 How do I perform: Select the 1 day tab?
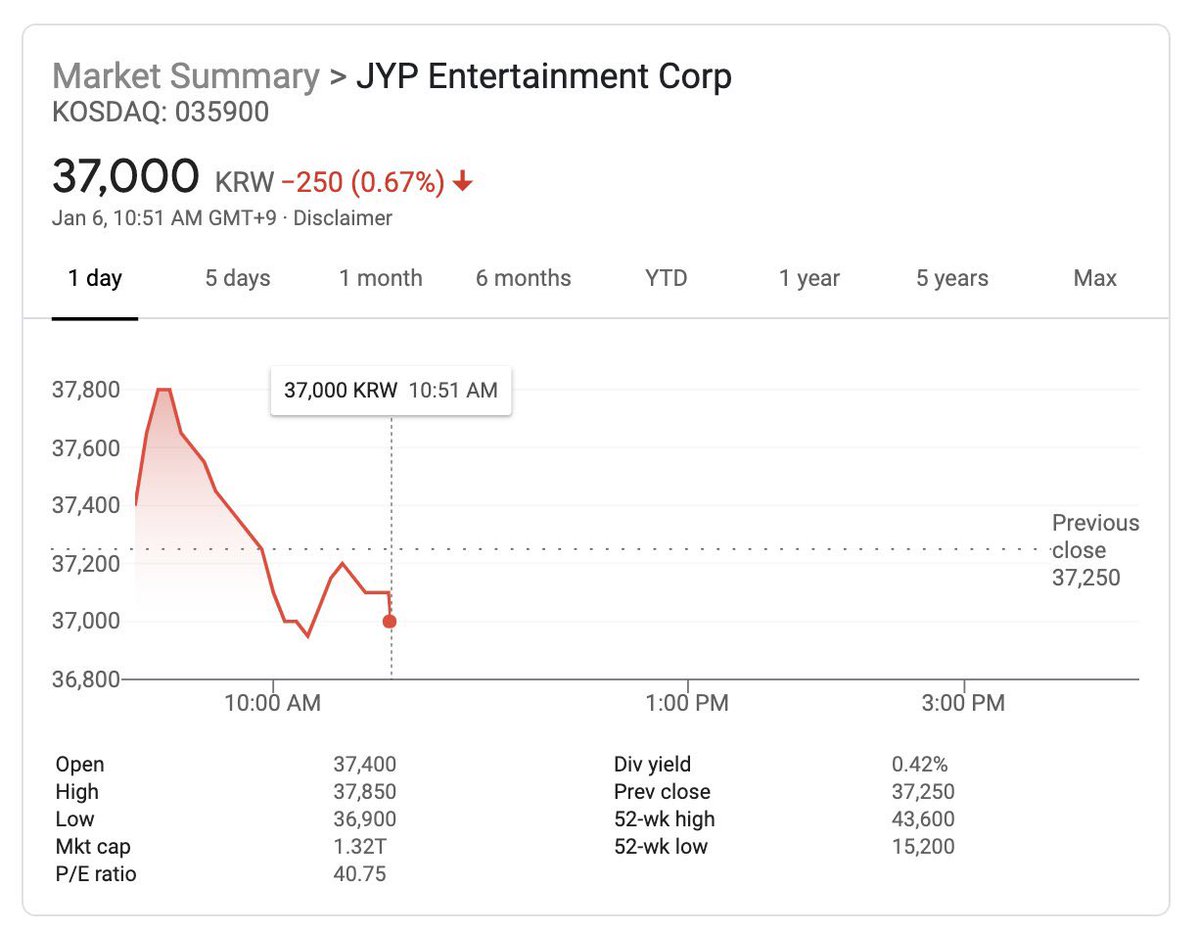pyautogui.click(x=95, y=278)
